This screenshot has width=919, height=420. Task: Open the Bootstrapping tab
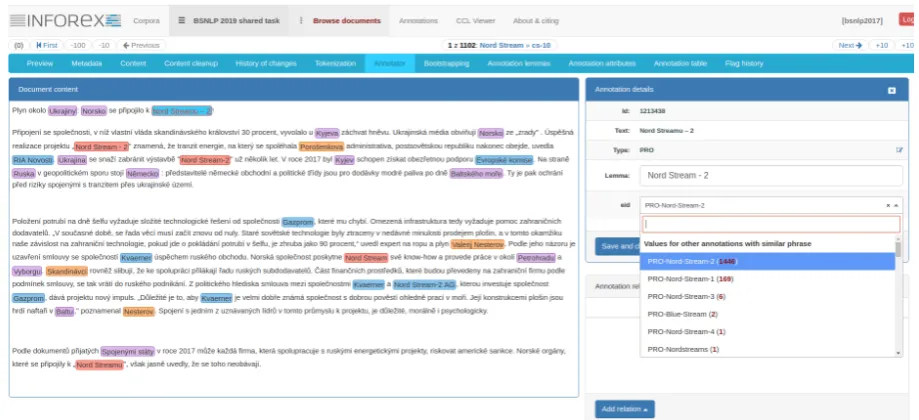446,63
